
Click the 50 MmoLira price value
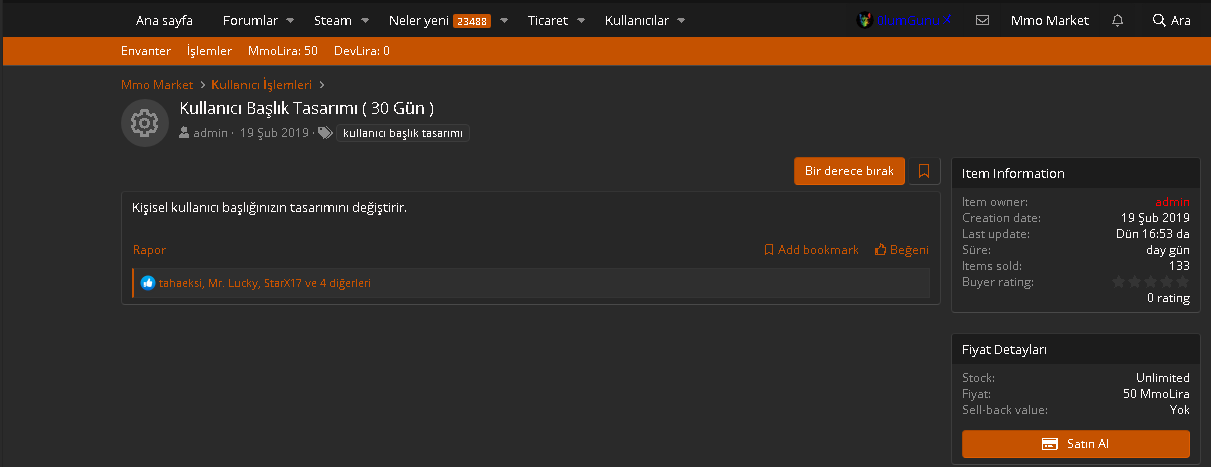point(1156,394)
